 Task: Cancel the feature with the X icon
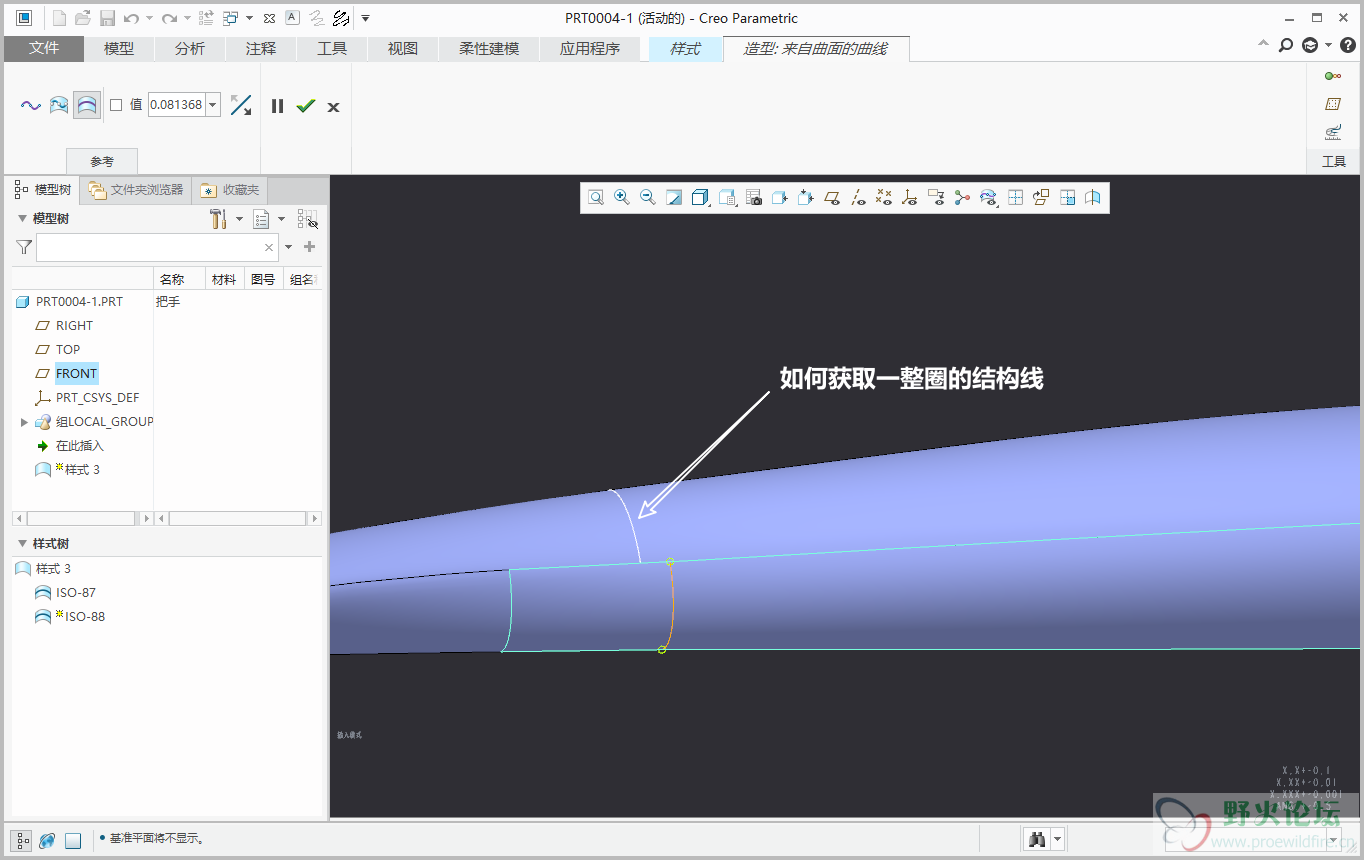tap(333, 107)
